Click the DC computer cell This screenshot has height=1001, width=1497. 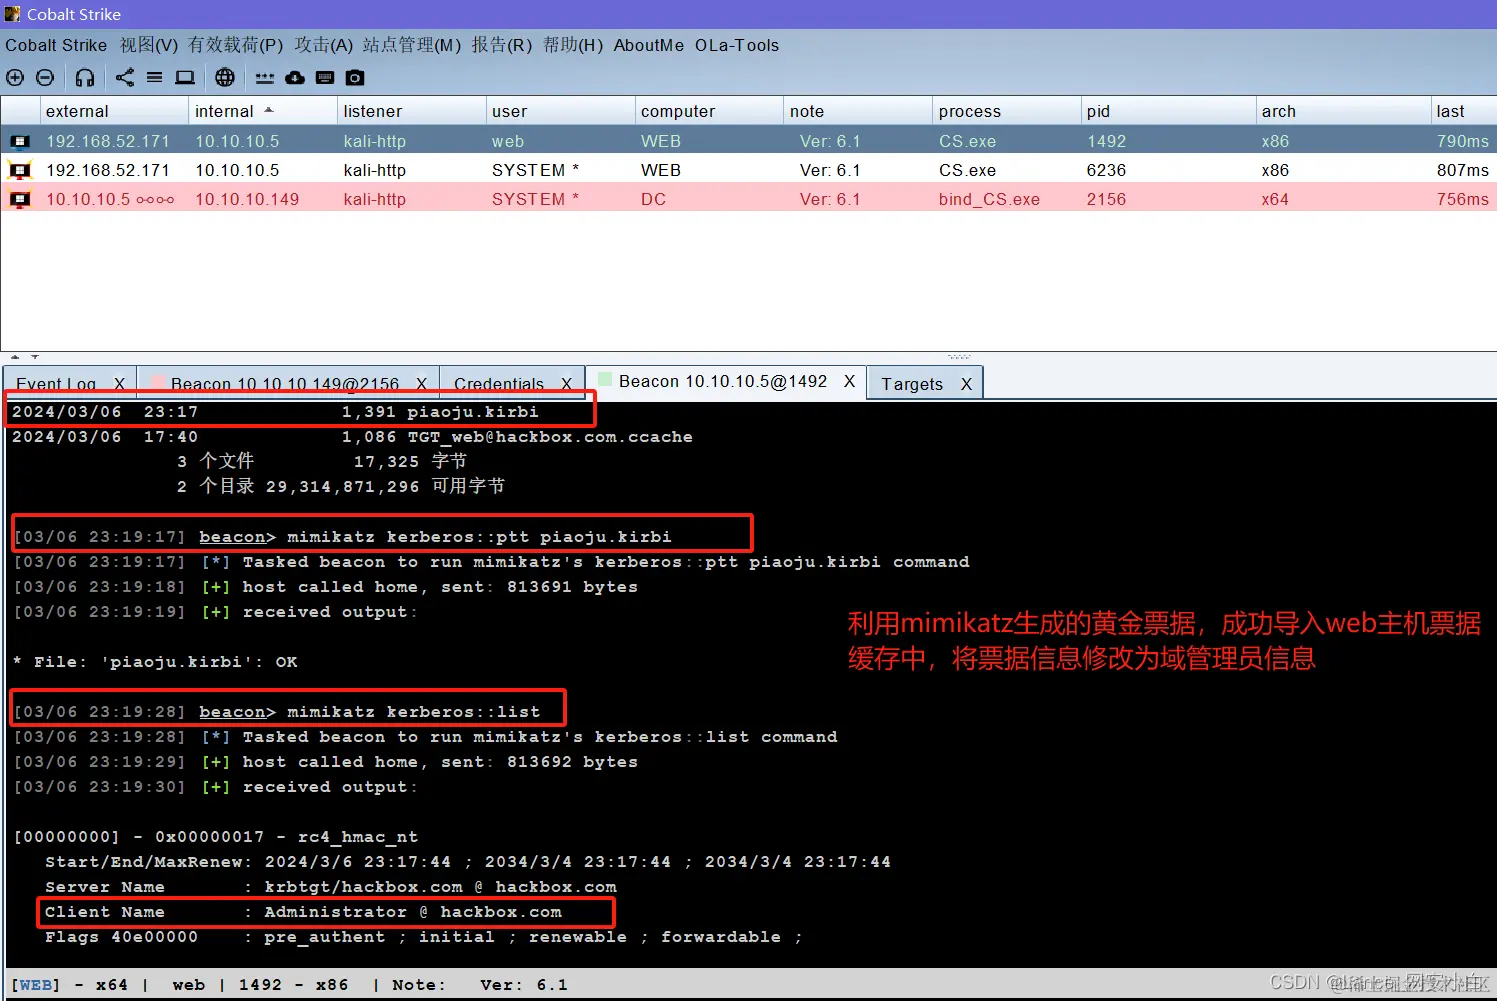[x=653, y=199]
